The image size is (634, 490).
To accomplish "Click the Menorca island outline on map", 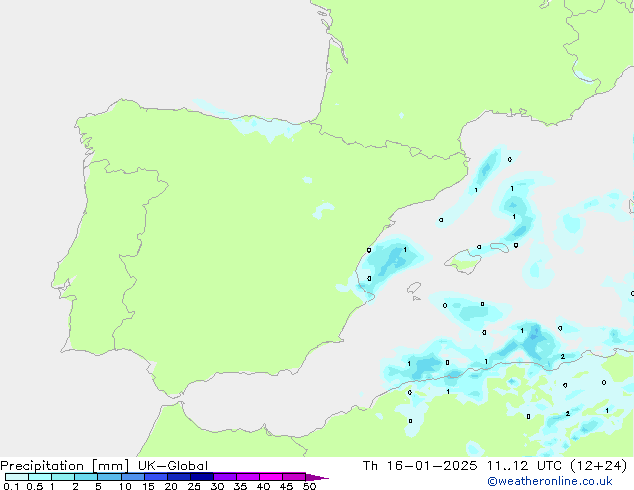I will tap(499, 247).
